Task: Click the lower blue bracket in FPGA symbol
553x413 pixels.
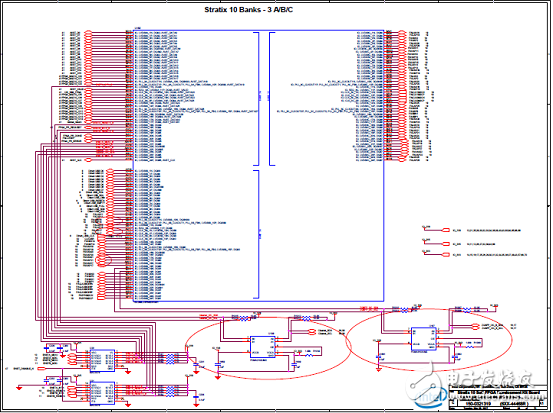Action: coord(256,235)
